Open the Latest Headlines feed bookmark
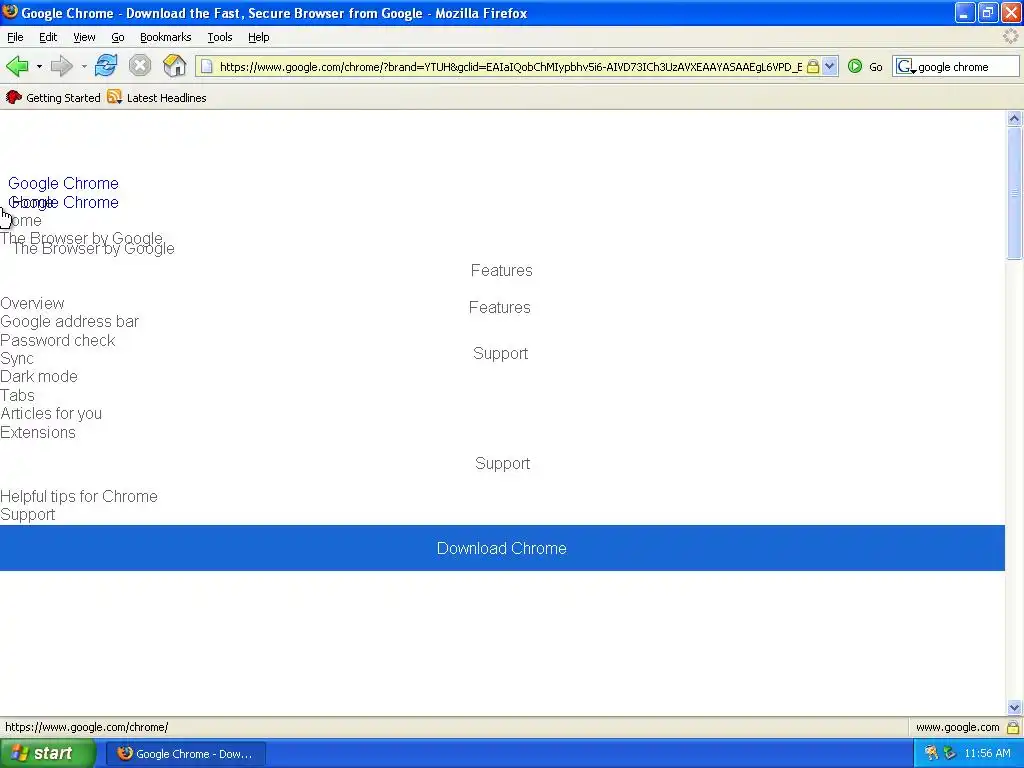 click(157, 98)
